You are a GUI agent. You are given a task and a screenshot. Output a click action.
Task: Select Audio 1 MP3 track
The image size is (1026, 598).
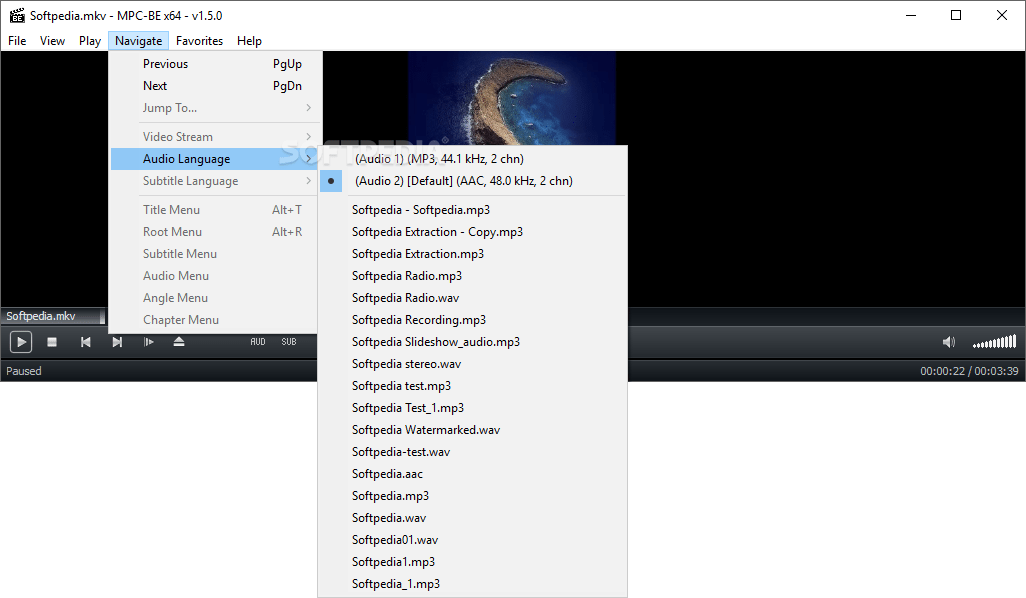click(440, 158)
